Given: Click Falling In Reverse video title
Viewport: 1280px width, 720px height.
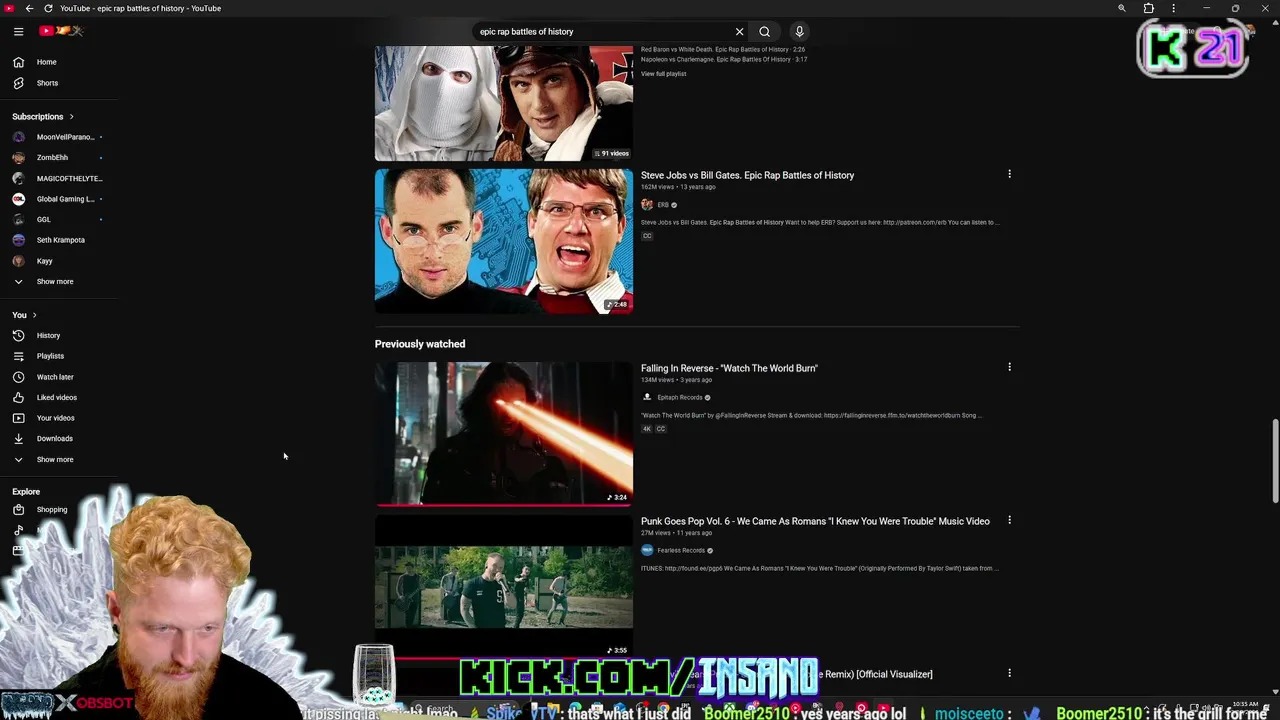Looking at the screenshot, I should (729, 368).
